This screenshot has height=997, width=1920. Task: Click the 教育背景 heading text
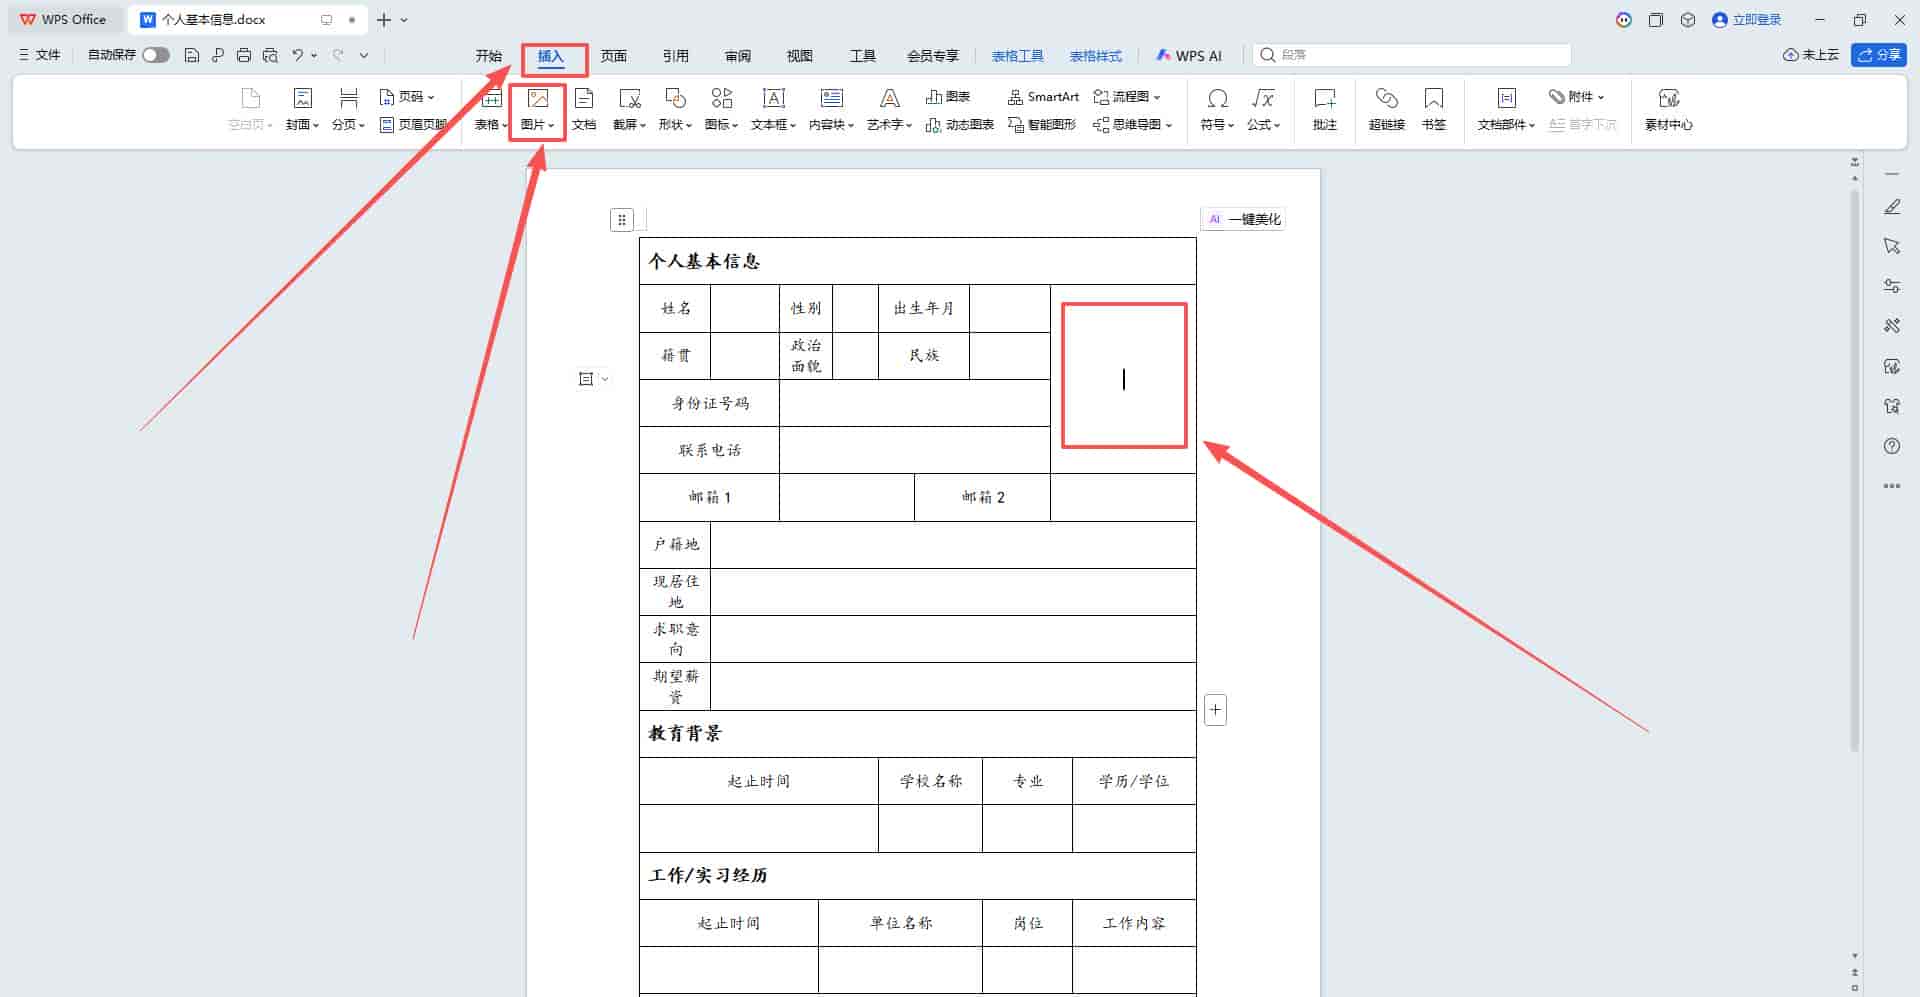[685, 733]
